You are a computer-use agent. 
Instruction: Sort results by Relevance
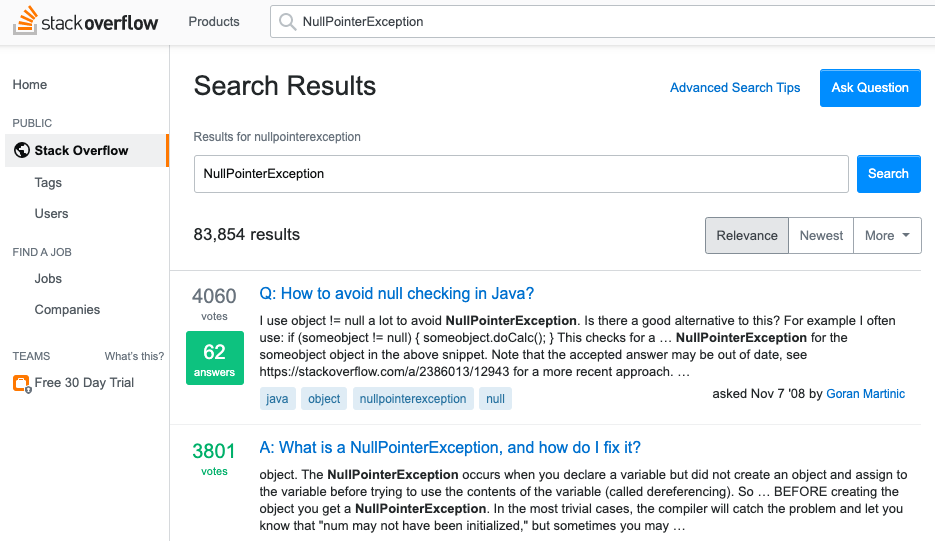(747, 236)
